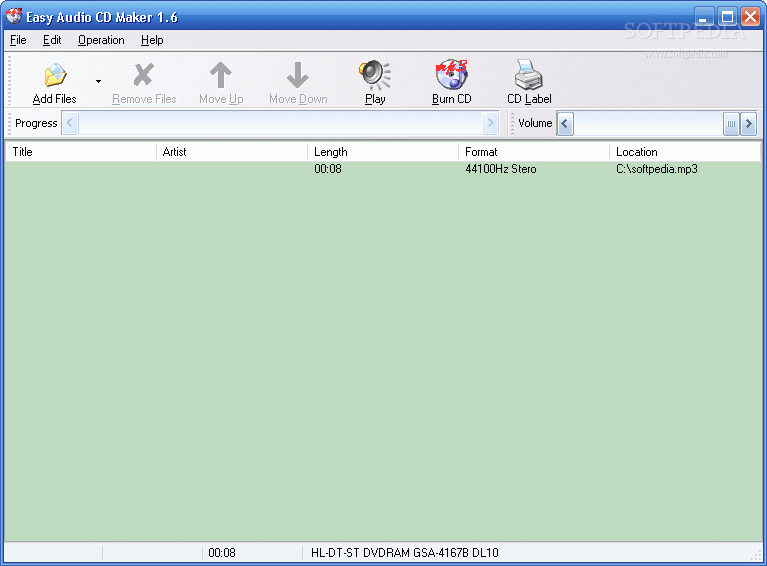Minimize the Easy Audio CD Maker window

click(703, 17)
